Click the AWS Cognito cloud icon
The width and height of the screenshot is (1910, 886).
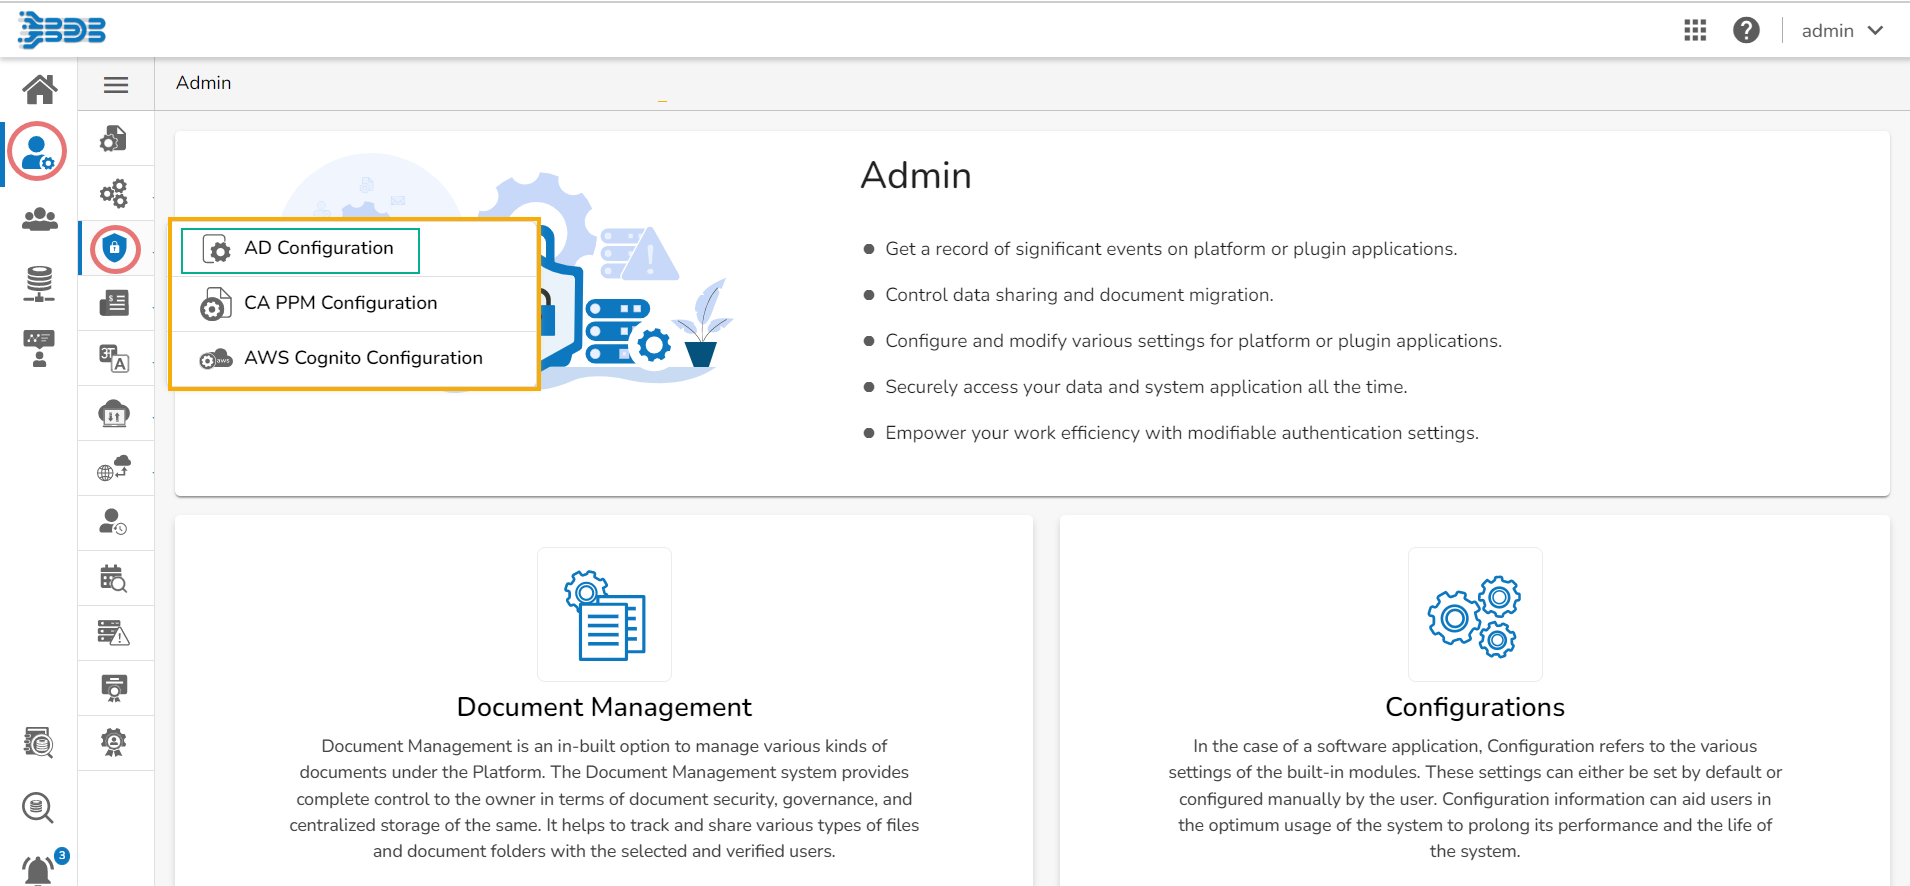point(216,359)
